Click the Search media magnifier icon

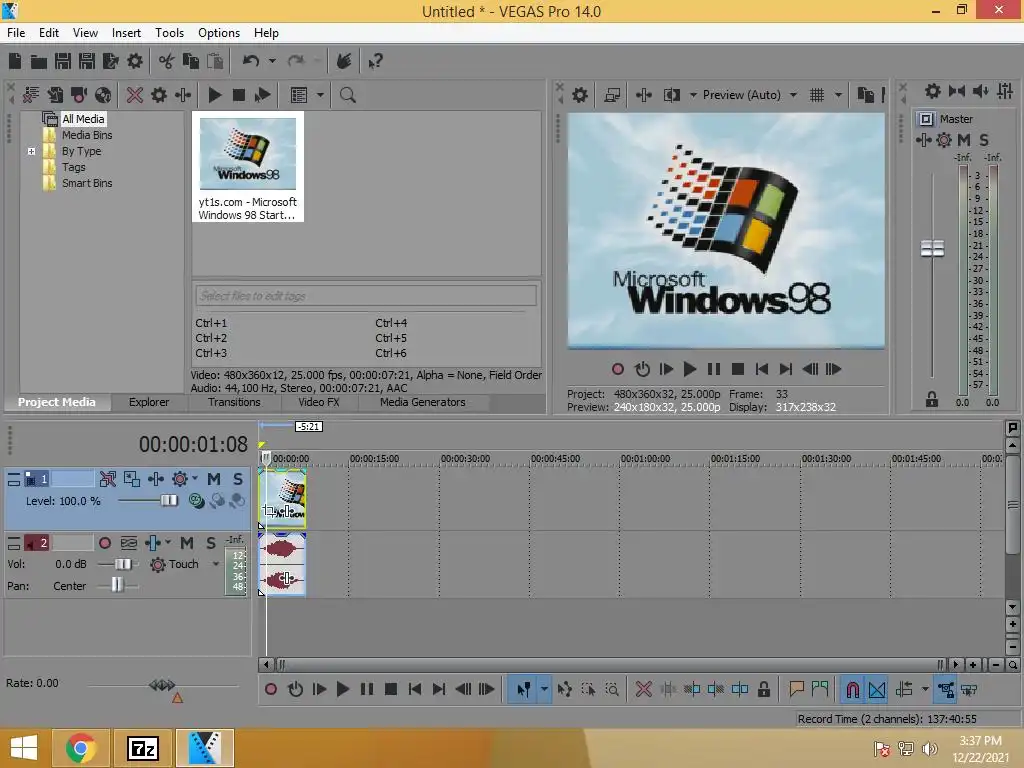[347, 95]
